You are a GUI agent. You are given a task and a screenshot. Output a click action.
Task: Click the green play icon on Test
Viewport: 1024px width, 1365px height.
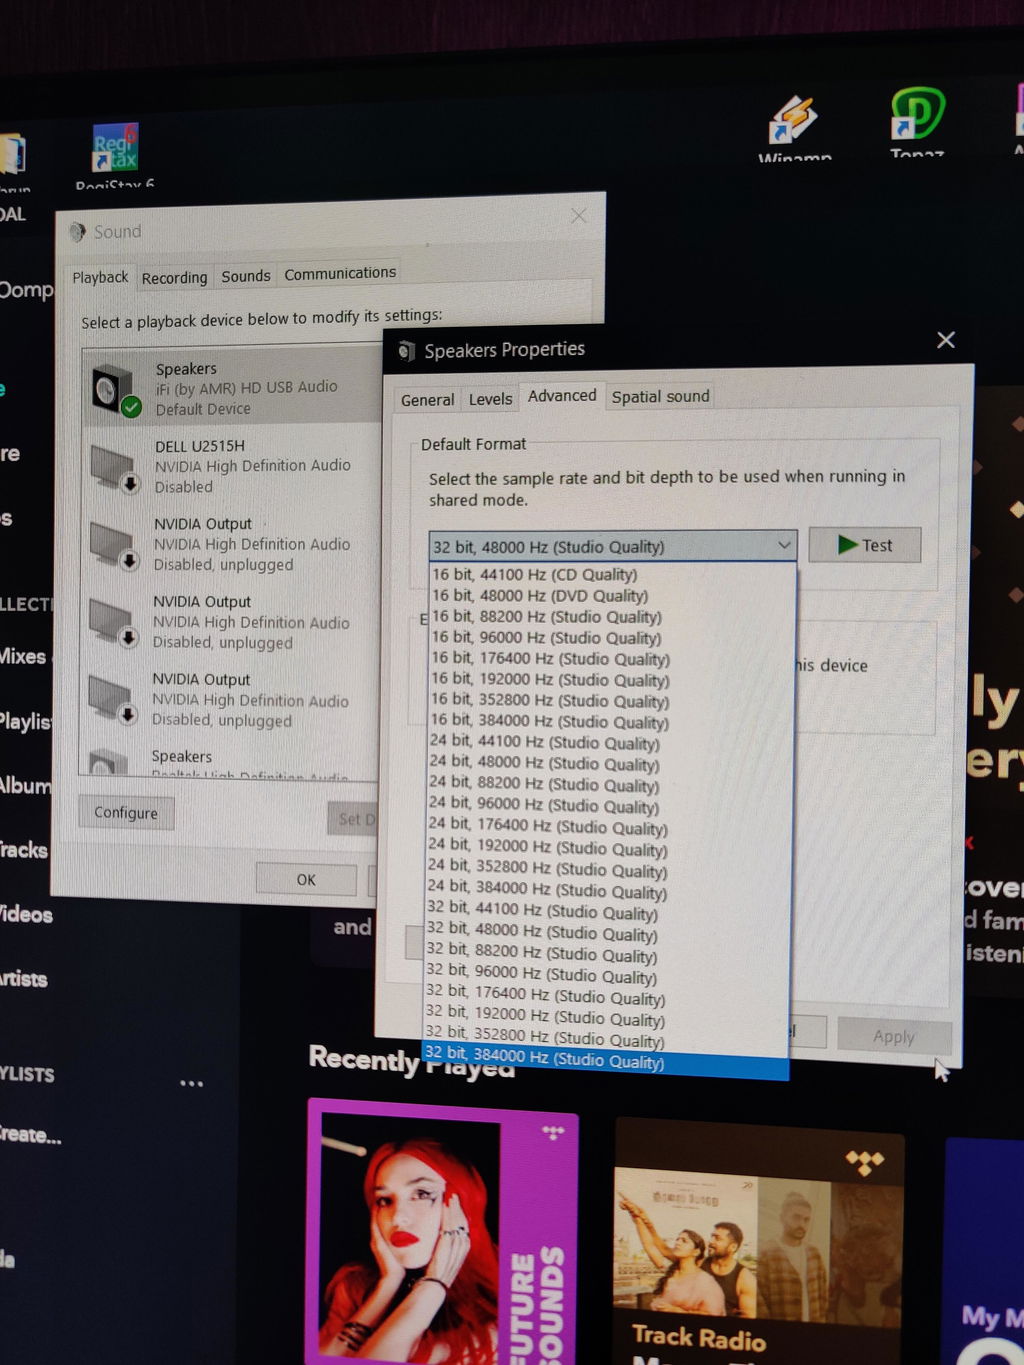(848, 545)
